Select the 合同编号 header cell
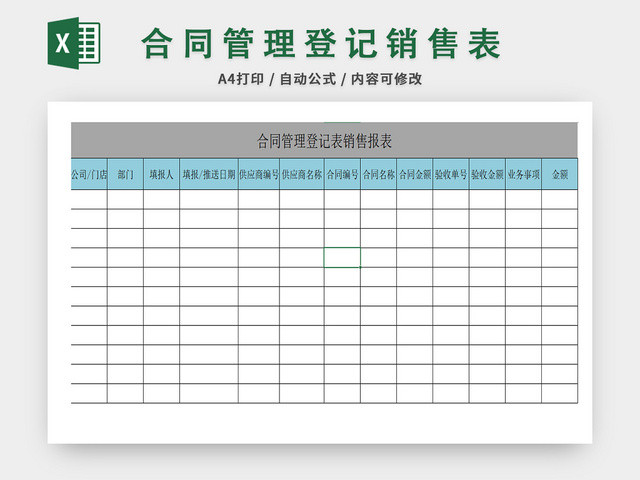Viewport: 640px width, 480px height. tap(342, 174)
